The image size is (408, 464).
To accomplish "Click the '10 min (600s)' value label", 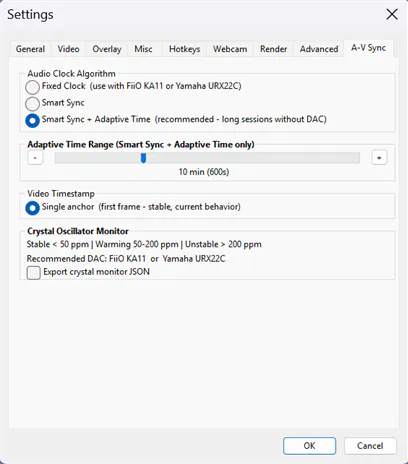I will click(204, 172).
